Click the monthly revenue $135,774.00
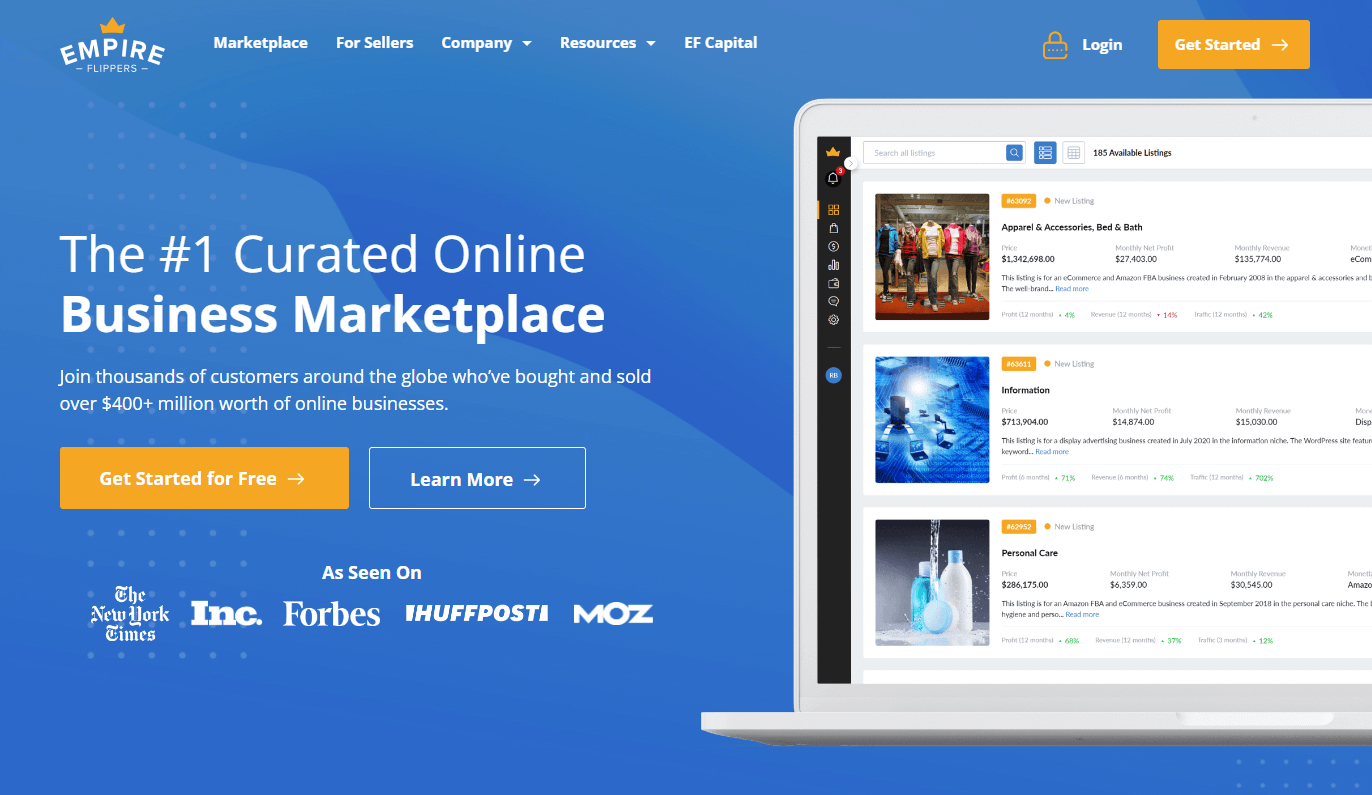The height and width of the screenshot is (795, 1372). coord(1258,259)
